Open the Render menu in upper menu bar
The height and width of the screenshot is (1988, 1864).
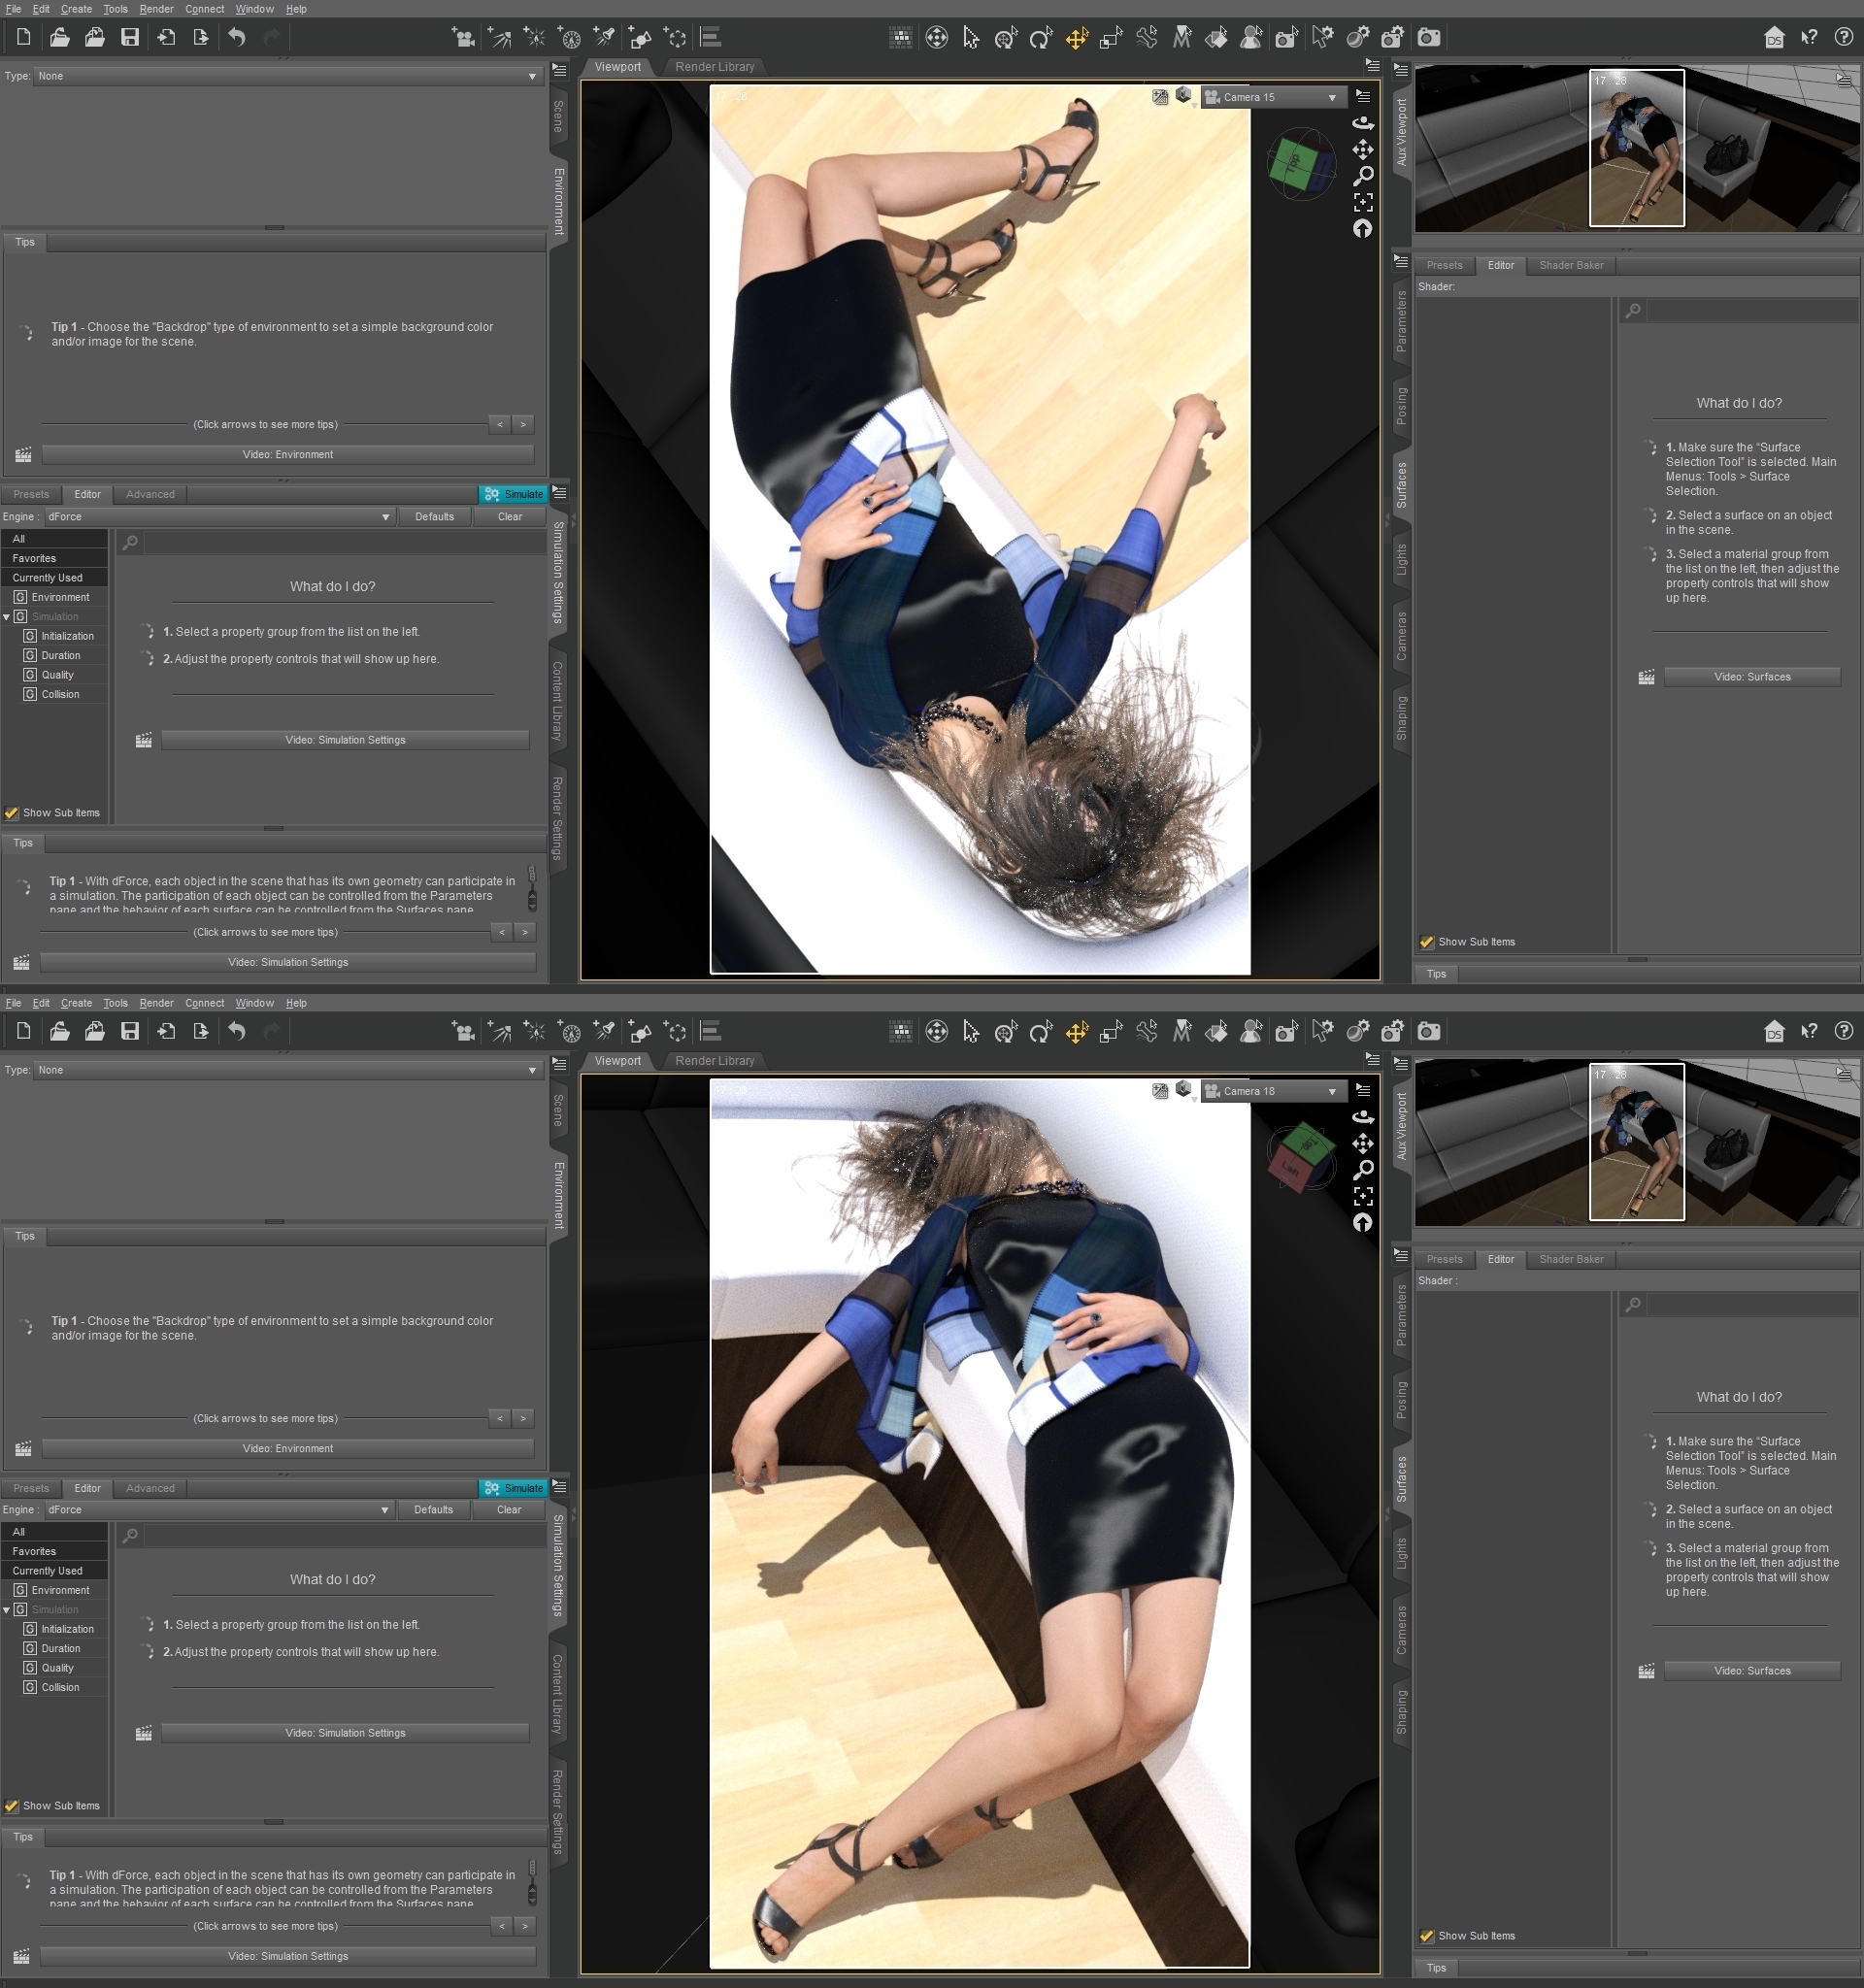pyautogui.click(x=156, y=9)
